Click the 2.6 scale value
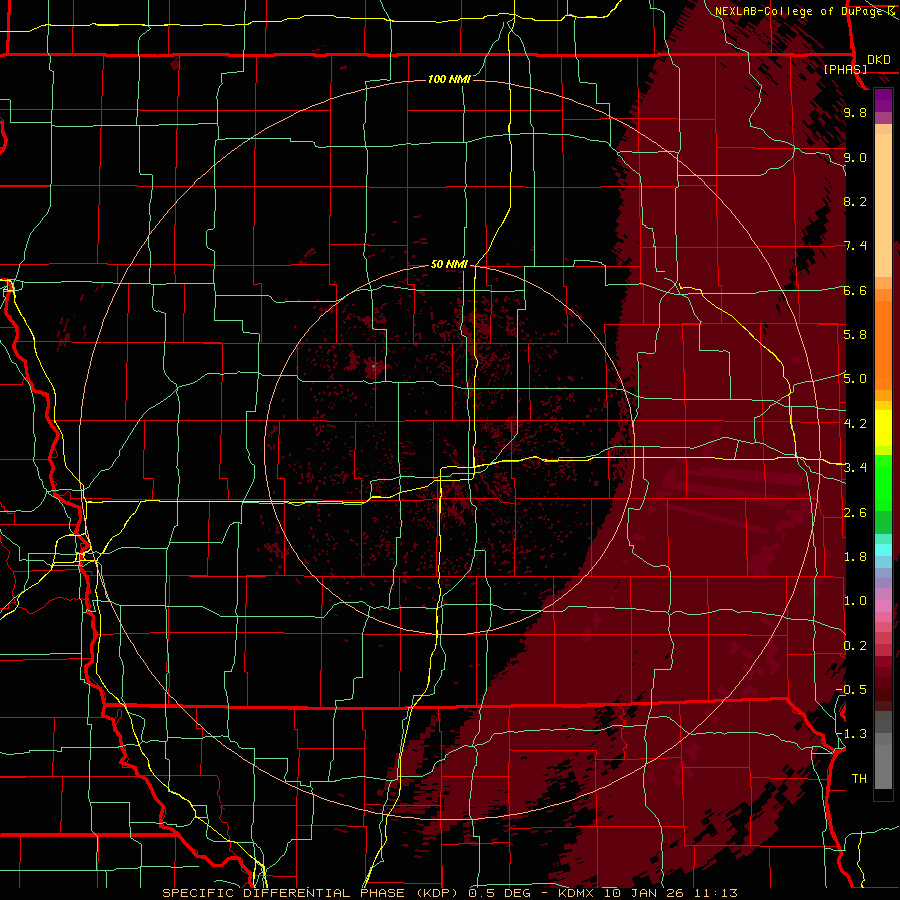 pos(855,513)
